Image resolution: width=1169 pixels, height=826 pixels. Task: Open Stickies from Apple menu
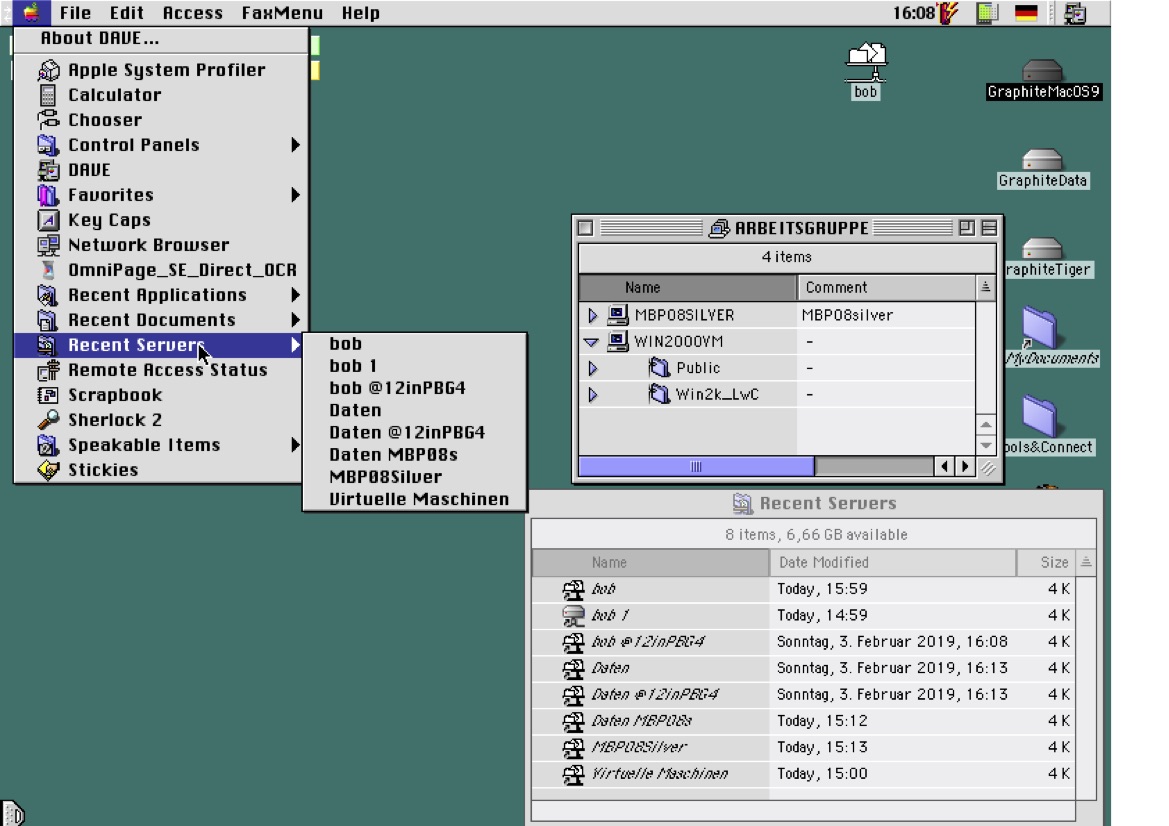point(160,470)
